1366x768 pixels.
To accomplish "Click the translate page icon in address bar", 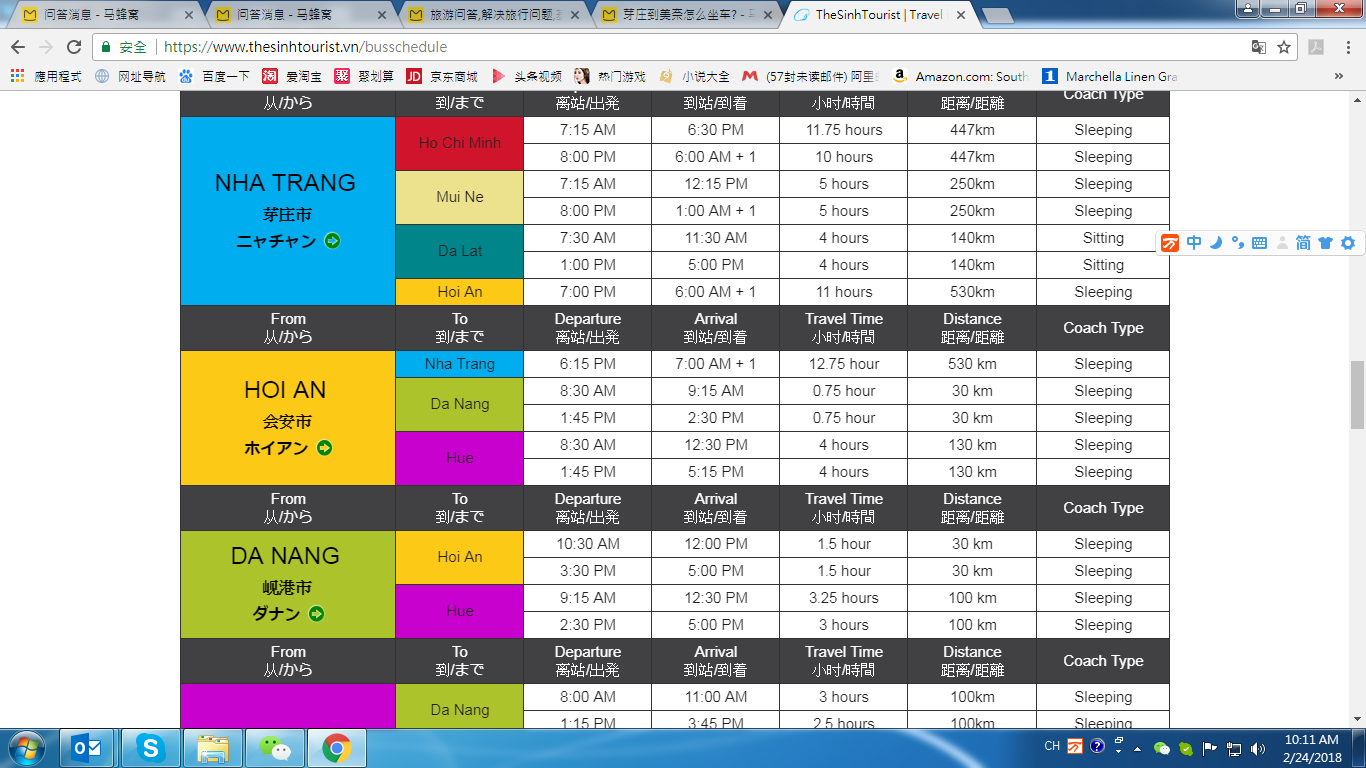I will pos(1259,47).
